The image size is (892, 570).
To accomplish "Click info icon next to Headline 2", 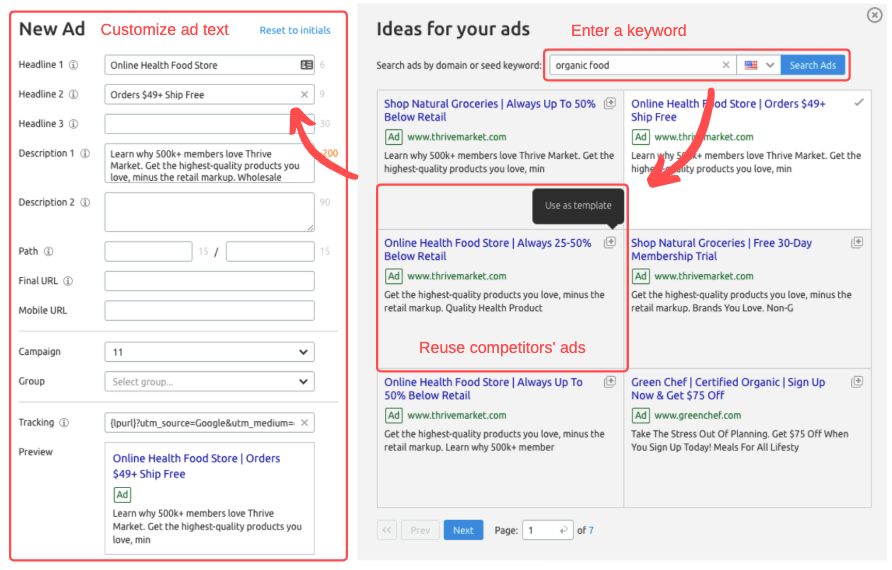I will click(x=73, y=94).
